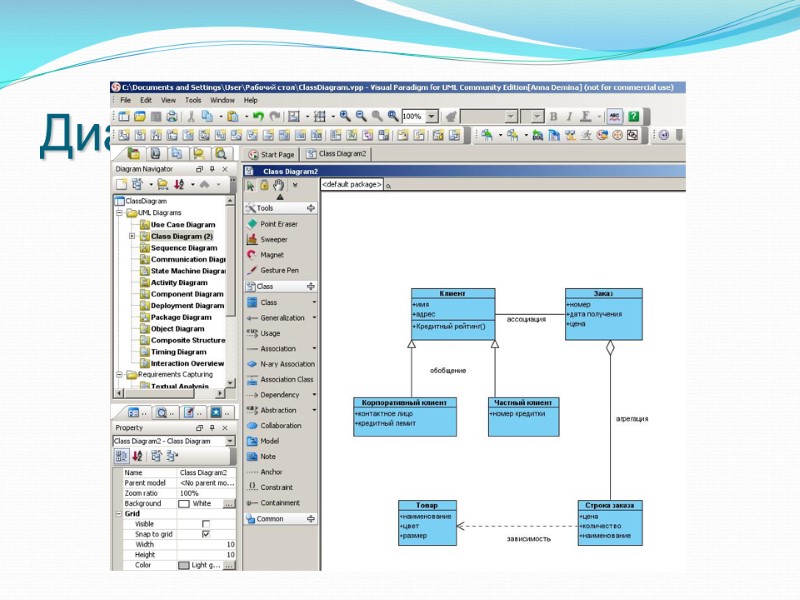Click the Cut scissors icon
The image size is (800, 600).
(191, 116)
